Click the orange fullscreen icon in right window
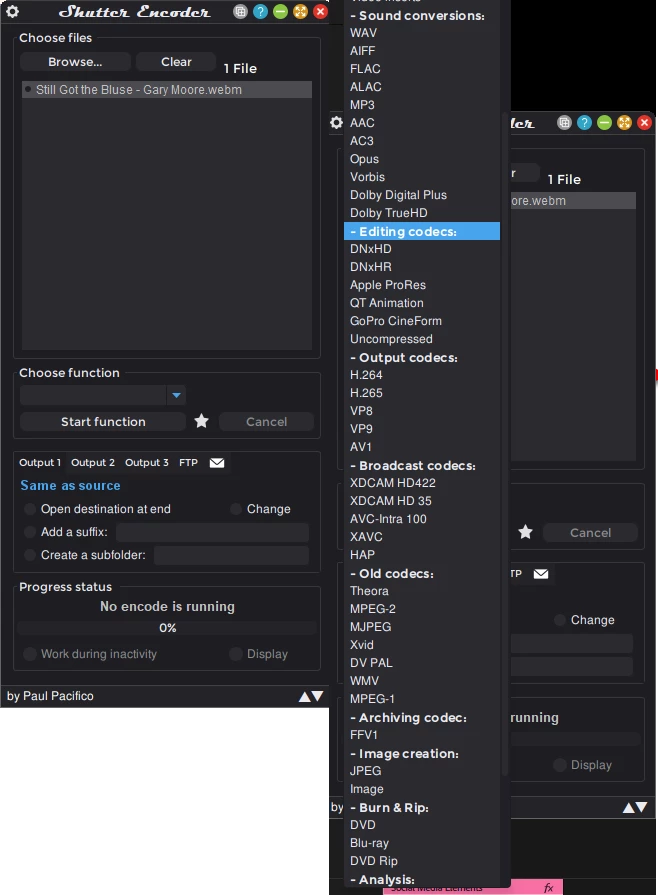Viewport: 658px width, 895px height. click(624, 123)
